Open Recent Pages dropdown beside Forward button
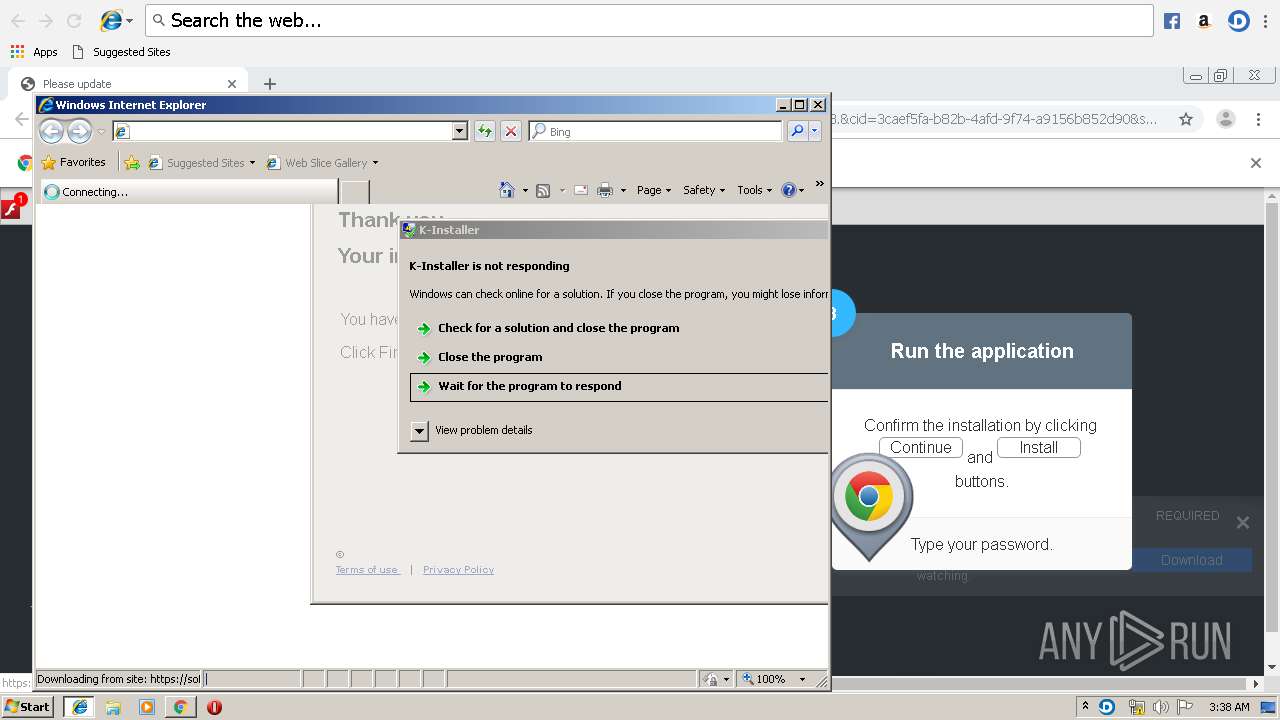Image resolution: width=1280 pixels, height=720 pixels. [x=101, y=132]
